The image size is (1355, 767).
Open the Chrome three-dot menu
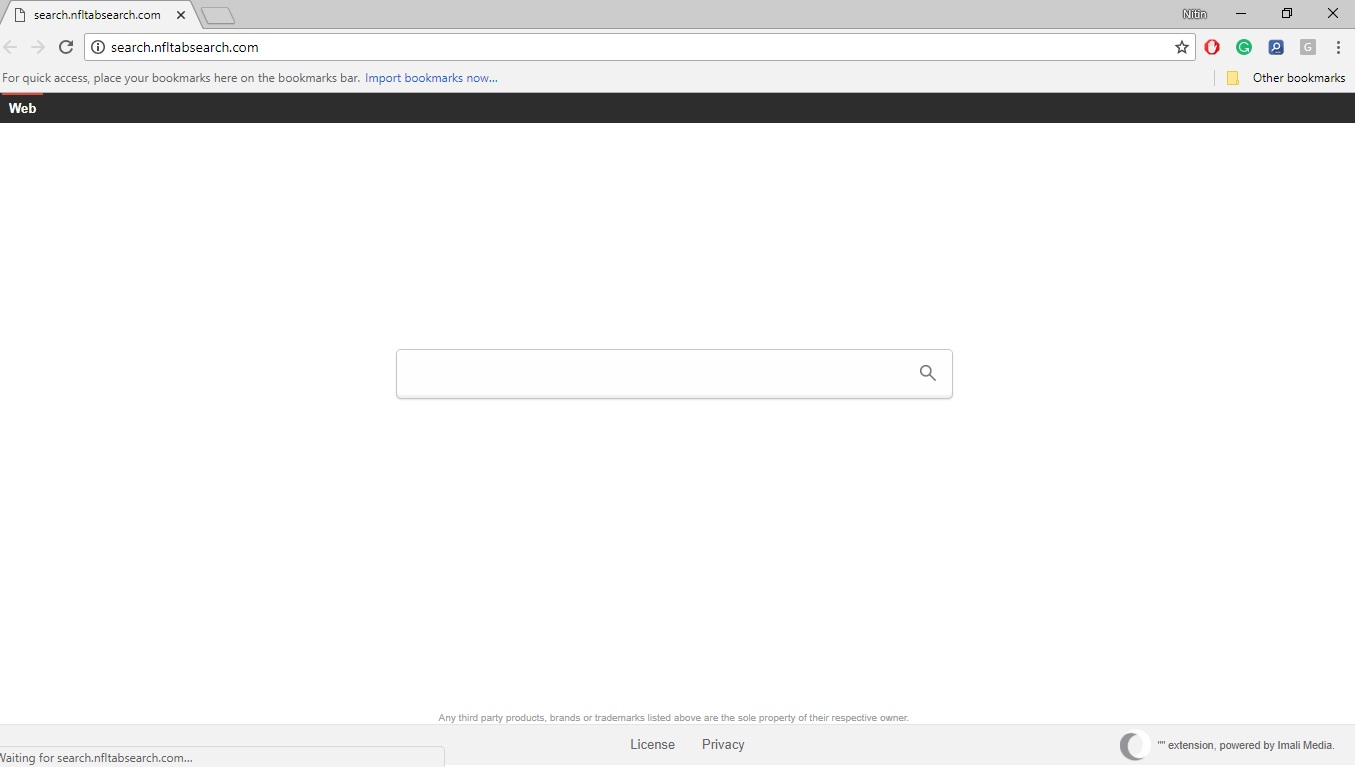[x=1339, y=46]
